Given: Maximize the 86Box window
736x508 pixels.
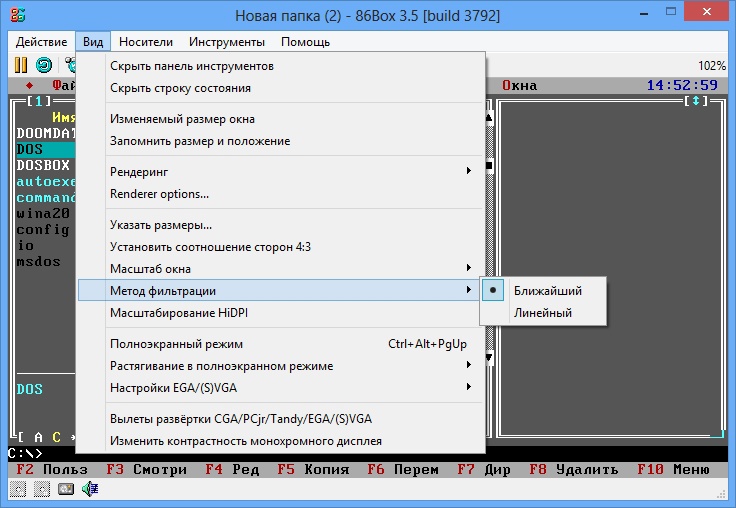Looking at the screenshot, I should (x=671, y=13).
